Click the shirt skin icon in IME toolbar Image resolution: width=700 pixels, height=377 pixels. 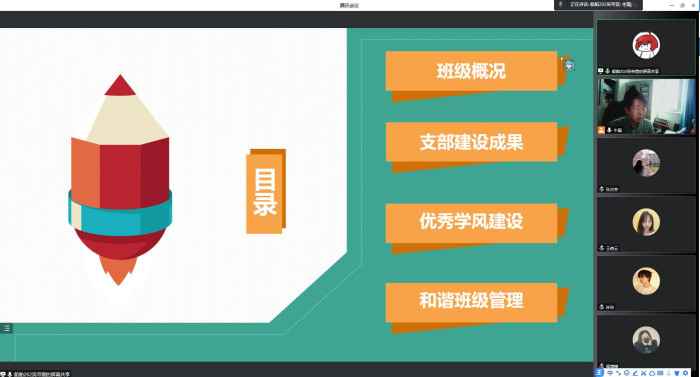(x=677, y=373)
